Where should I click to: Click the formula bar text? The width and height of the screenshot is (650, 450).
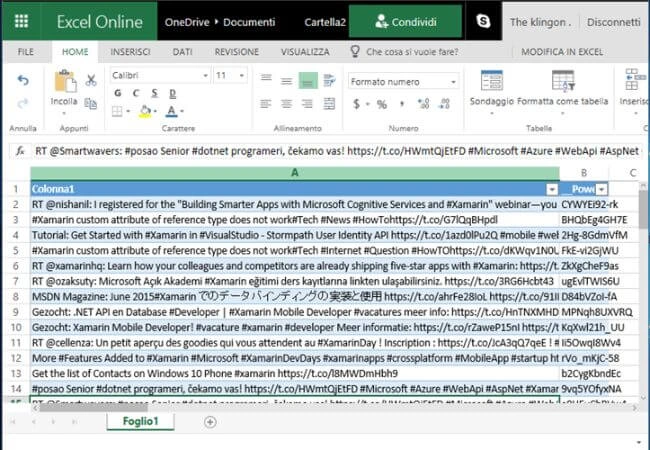(337, 151)
